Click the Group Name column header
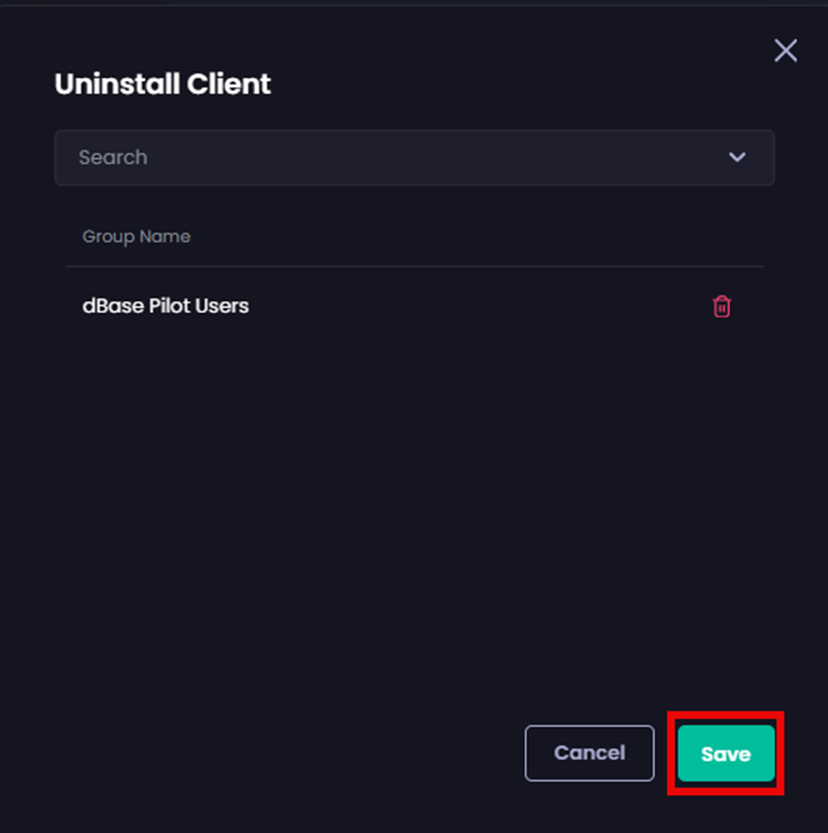The height and width of the screenshot is (833, 828). click(136, 236)
